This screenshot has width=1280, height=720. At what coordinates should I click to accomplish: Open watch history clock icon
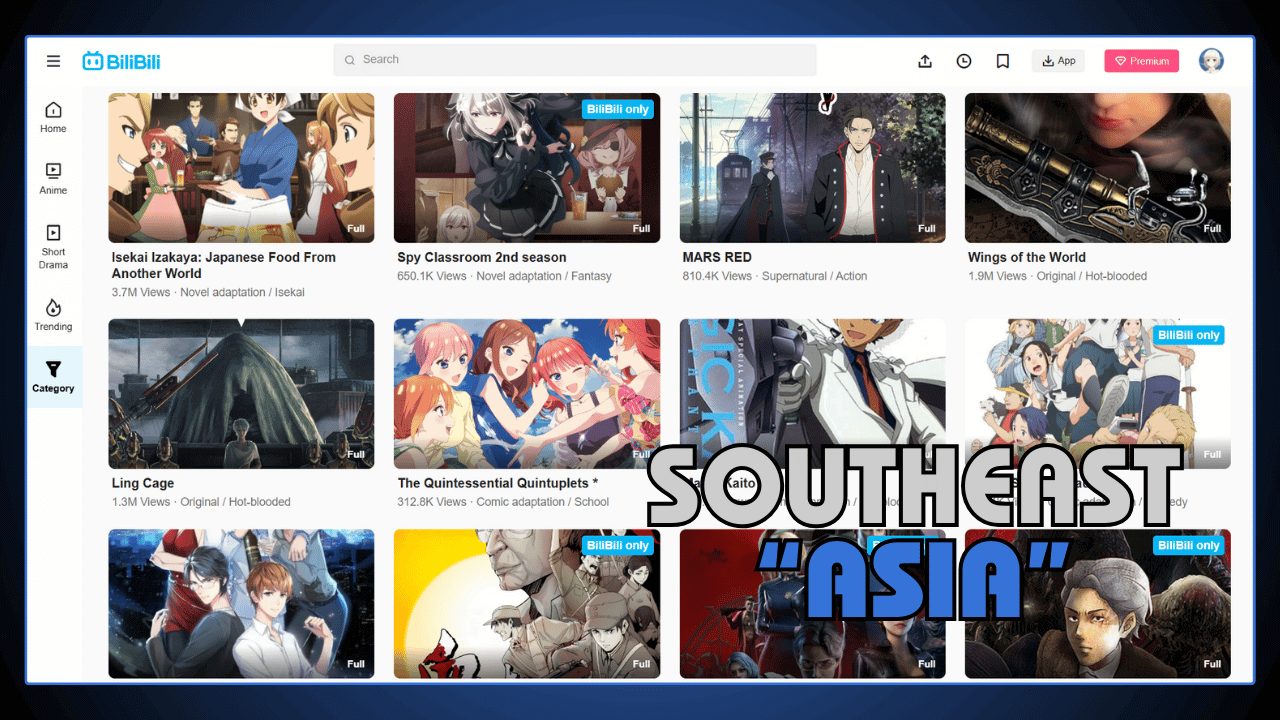[964, 61]
